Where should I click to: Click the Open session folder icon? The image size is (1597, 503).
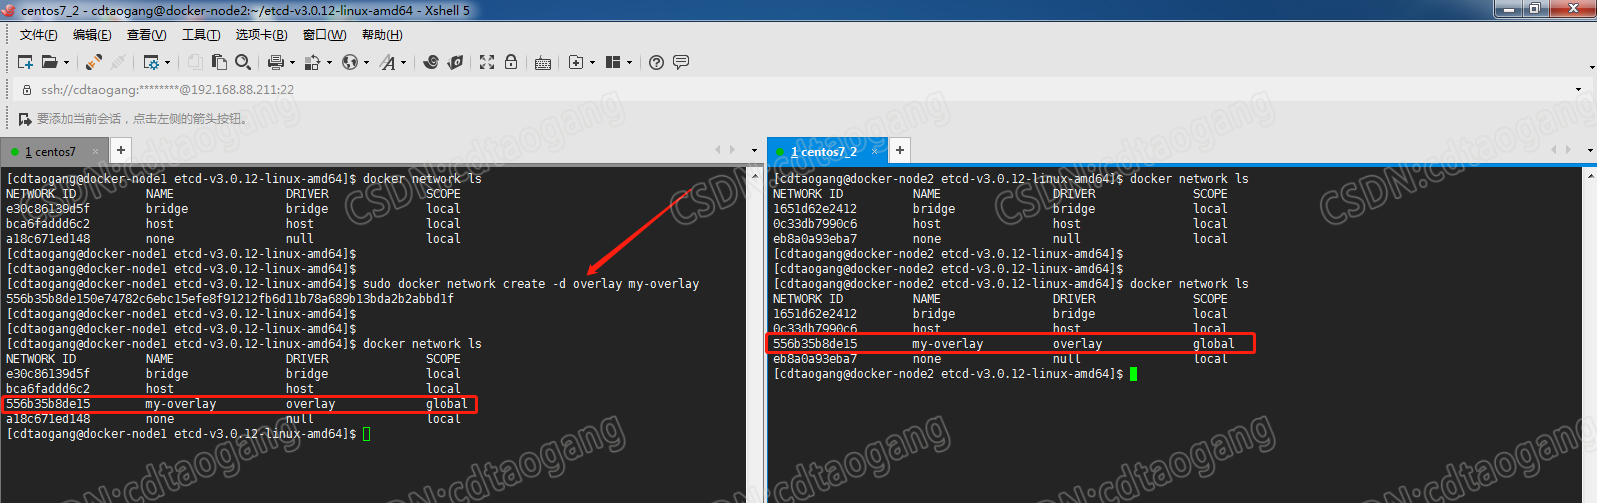pos(49,62)
